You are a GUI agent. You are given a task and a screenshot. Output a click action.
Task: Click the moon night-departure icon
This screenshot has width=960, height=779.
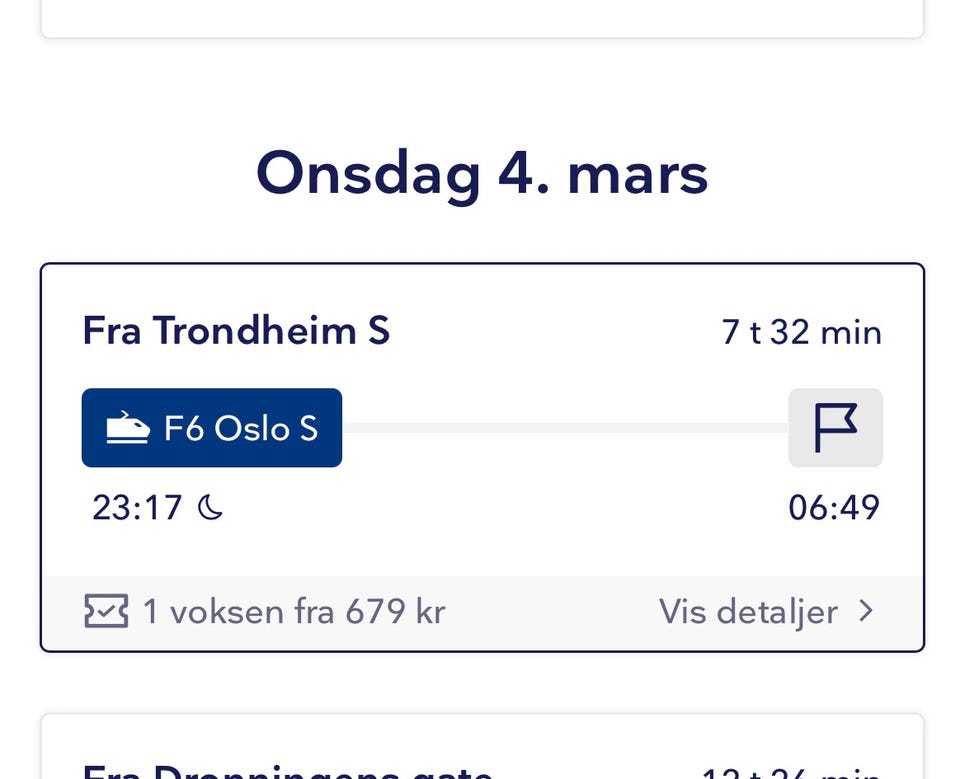click(210, 508)
